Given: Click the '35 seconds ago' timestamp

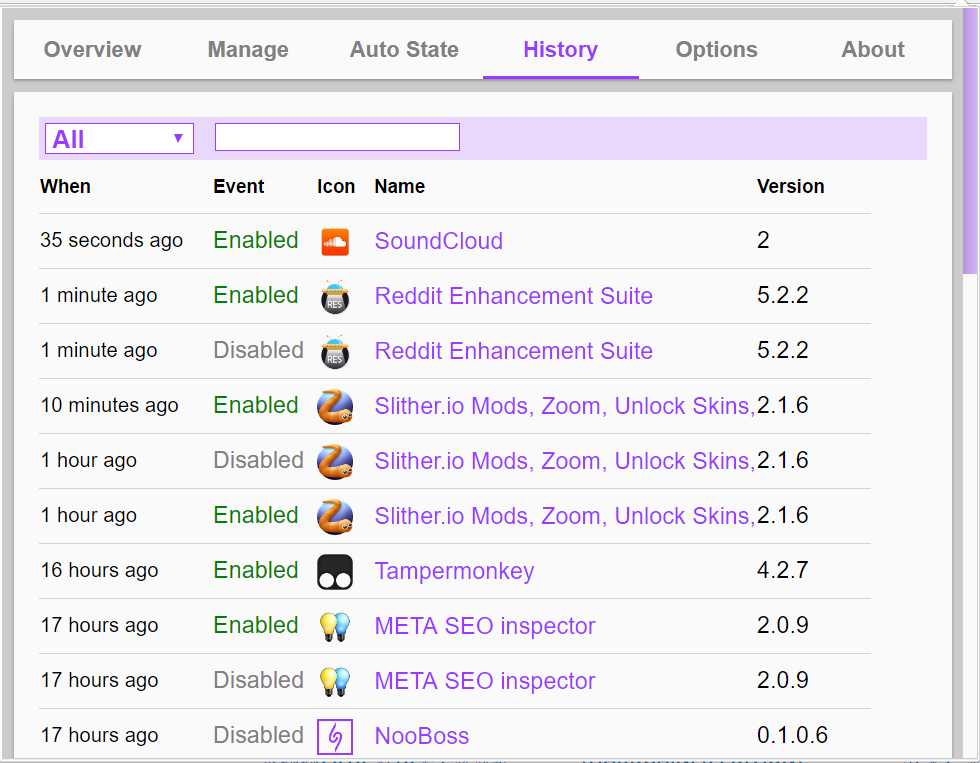Looking at the screenshot, I should [112, 240].
